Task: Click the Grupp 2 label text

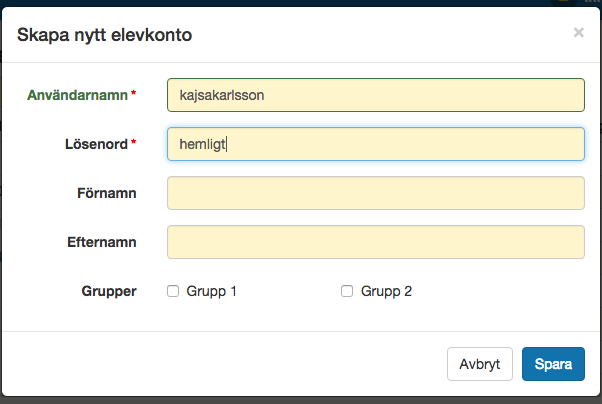Action: tap(386, 292)
